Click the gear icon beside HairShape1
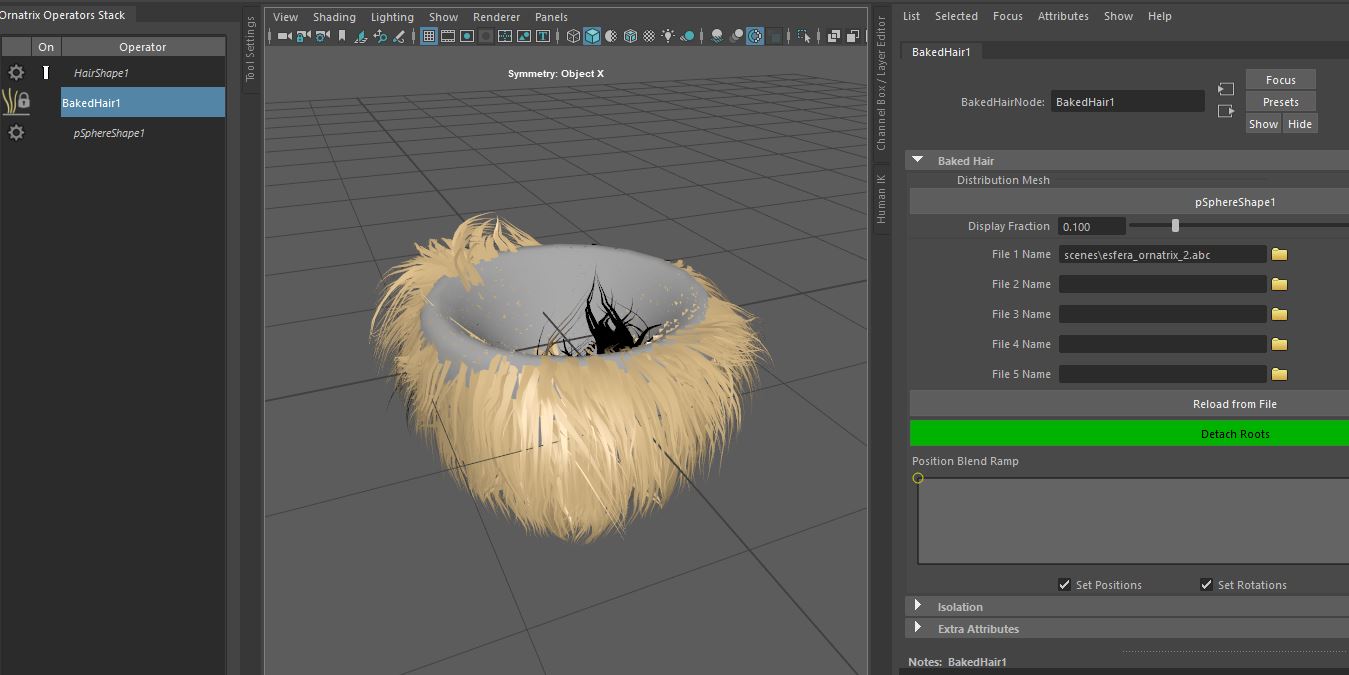The width and height of the screenshot is (1349, 675). coord(16,73)
